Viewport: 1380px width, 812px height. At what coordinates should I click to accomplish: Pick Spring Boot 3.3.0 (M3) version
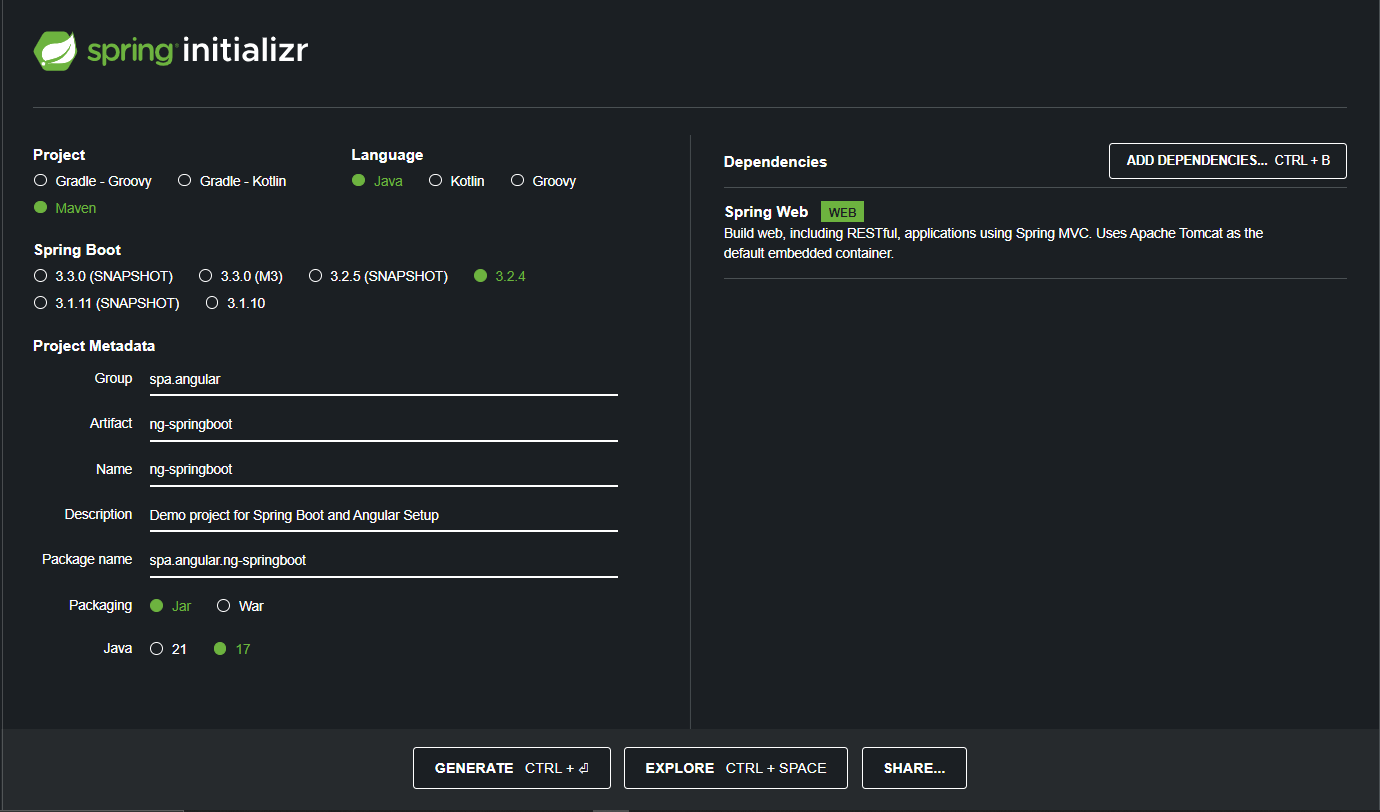coord(206,276)
